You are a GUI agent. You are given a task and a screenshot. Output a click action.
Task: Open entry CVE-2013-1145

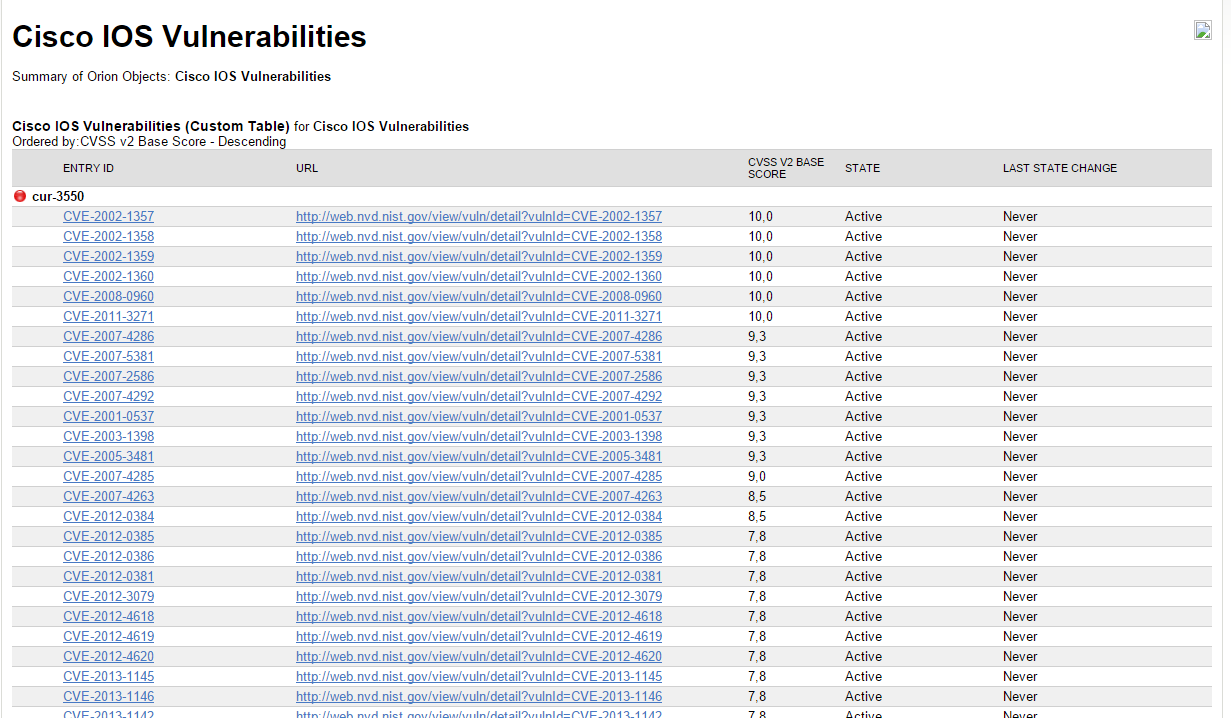click(108, 676)
